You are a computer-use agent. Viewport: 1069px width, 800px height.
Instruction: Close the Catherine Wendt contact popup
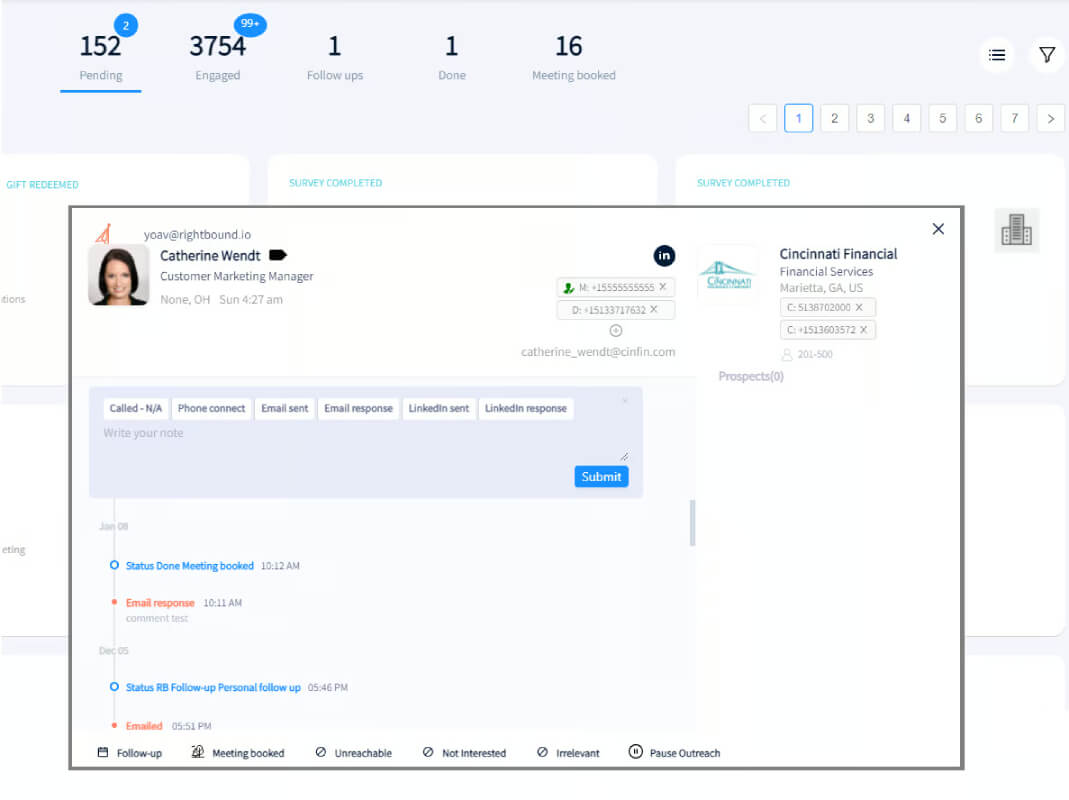[938, 229]
